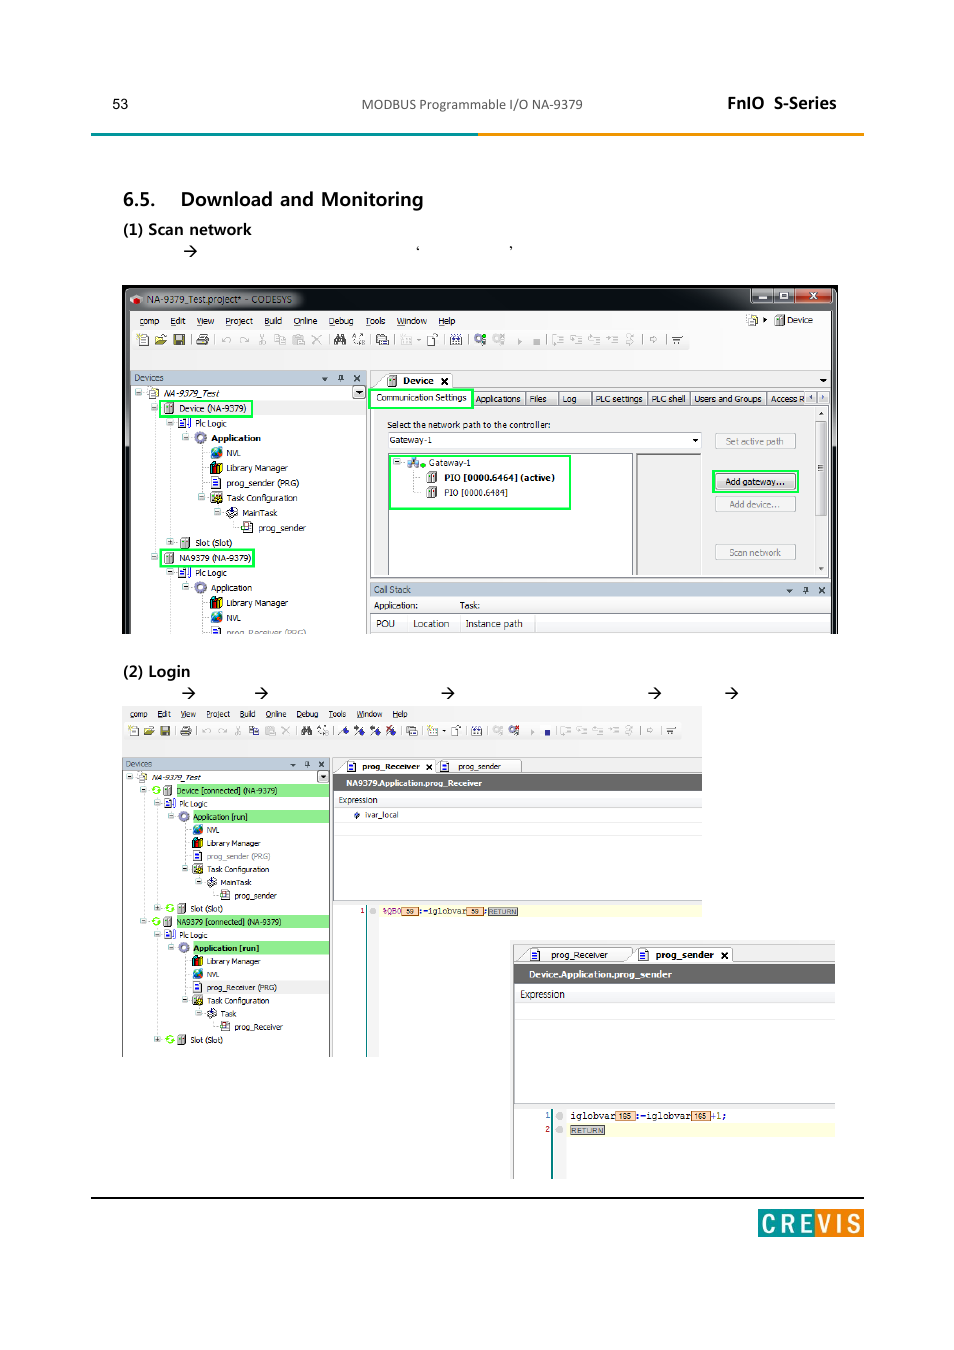Click the Scan network button
The width and height of the screenshot is (954, 1350).
pos(755,552)
